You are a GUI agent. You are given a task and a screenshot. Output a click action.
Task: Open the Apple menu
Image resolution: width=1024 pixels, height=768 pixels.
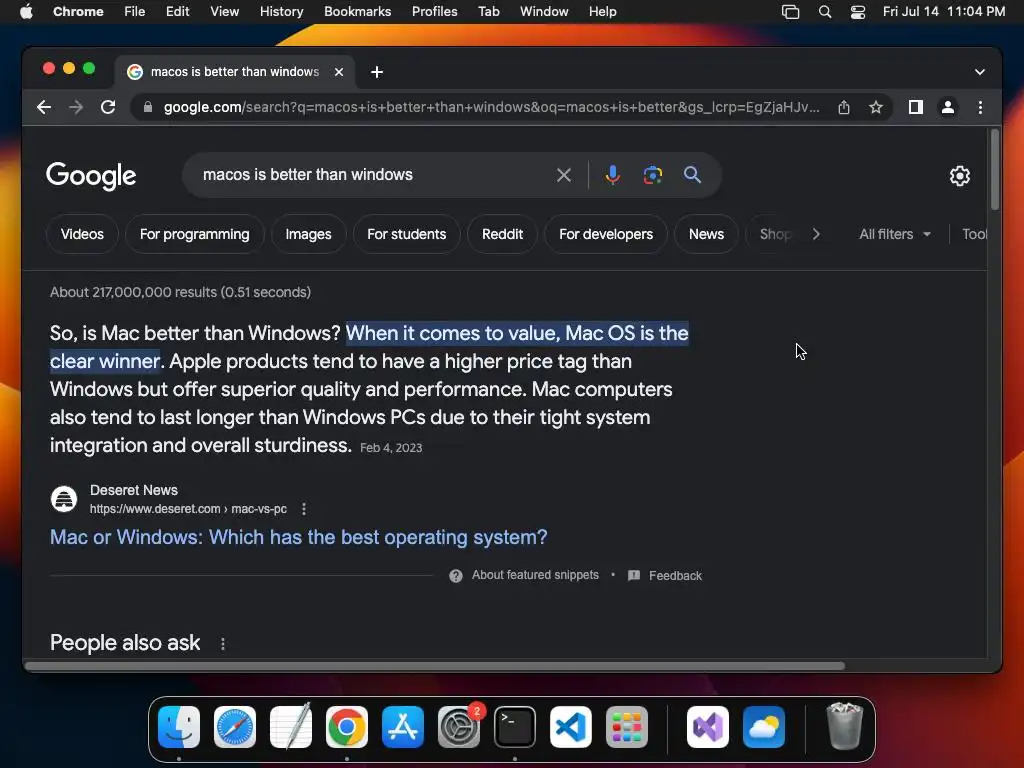[26, 12]
